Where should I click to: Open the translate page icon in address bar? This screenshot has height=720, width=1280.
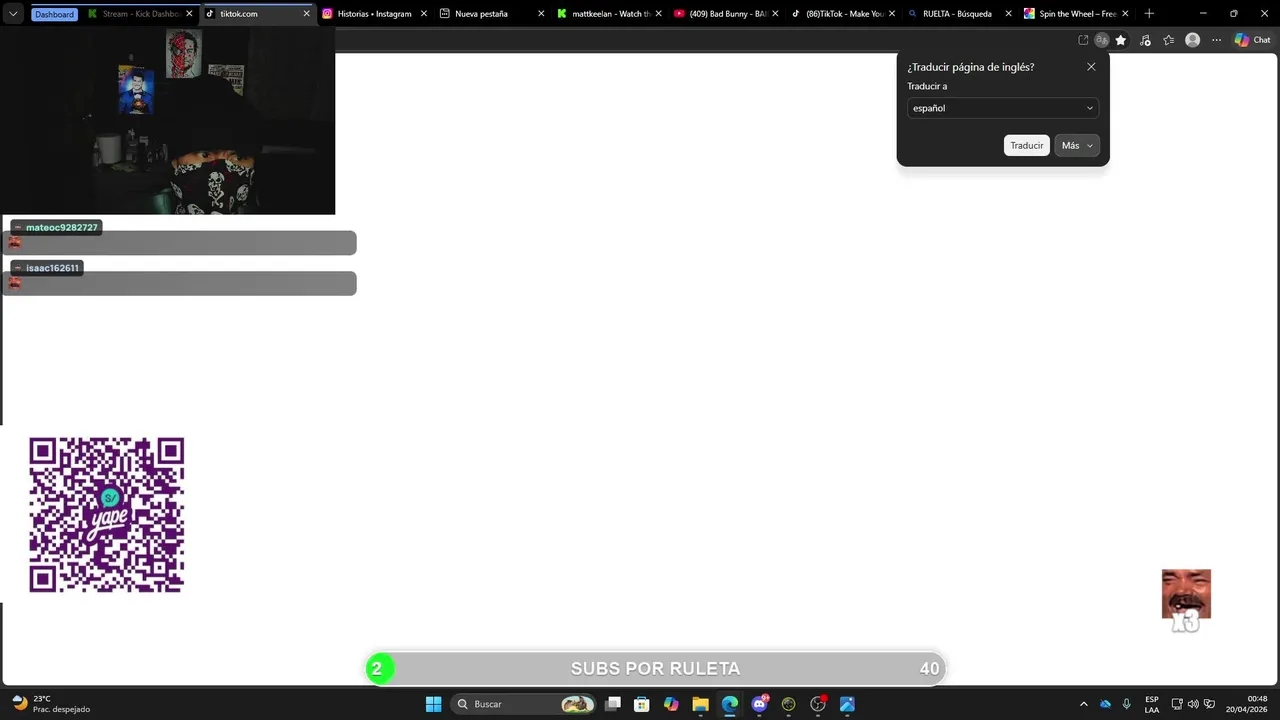click(x=1101, y=40)
